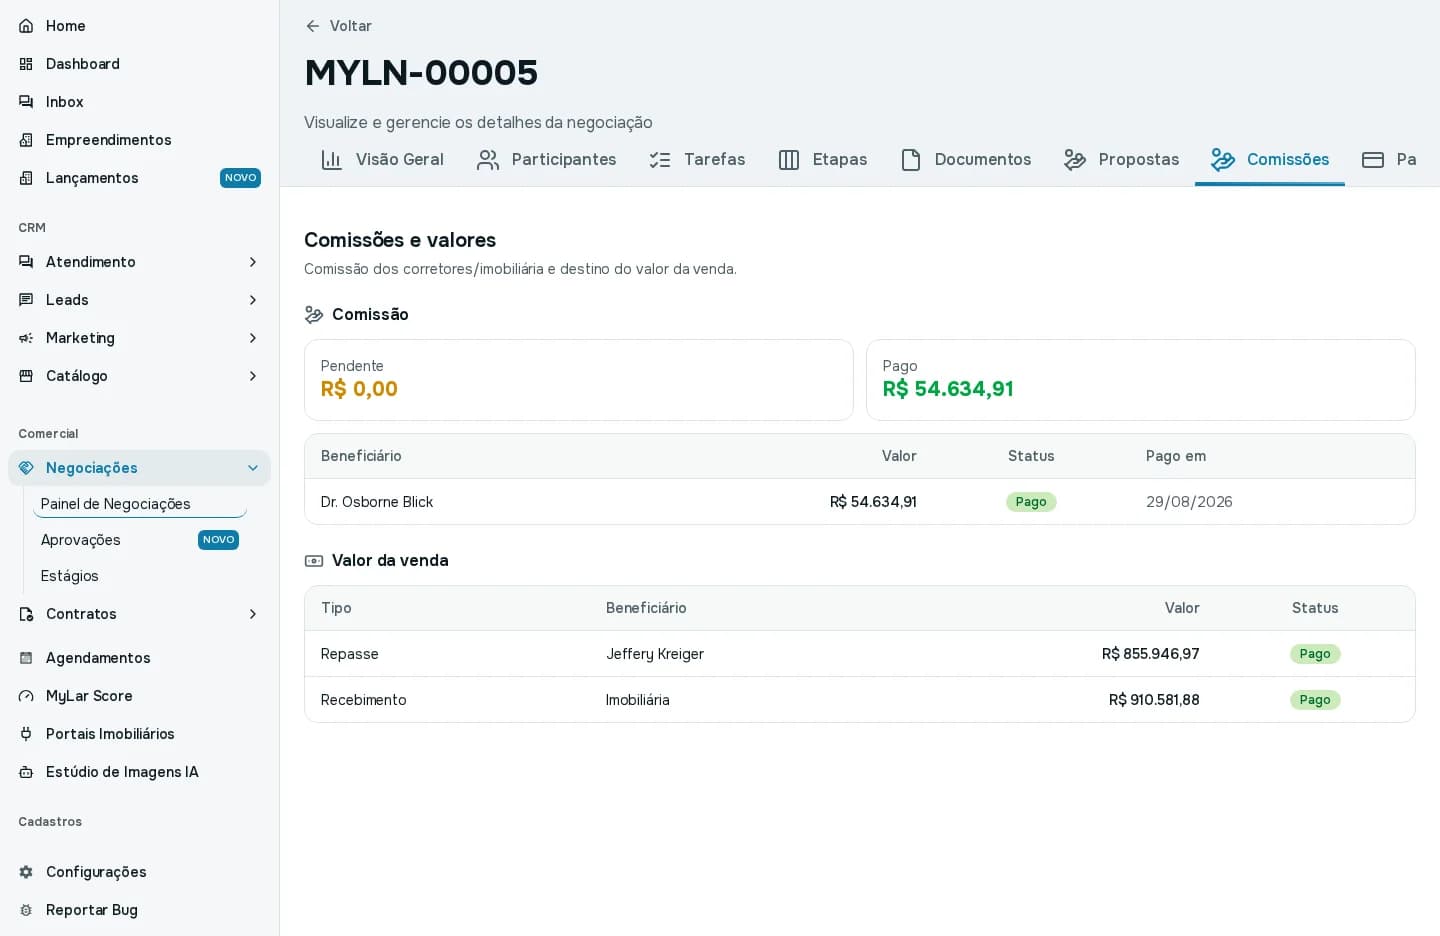The image size is (1440, 936).
Task: Click the back arrow icon next to Voltar
Action: [313, 26]
